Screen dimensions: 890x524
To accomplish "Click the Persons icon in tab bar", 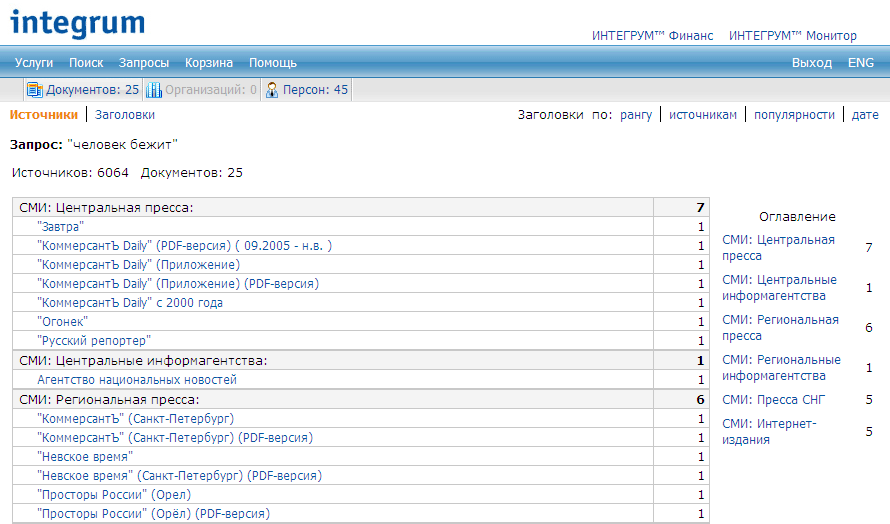I will (x=271, y=90).
